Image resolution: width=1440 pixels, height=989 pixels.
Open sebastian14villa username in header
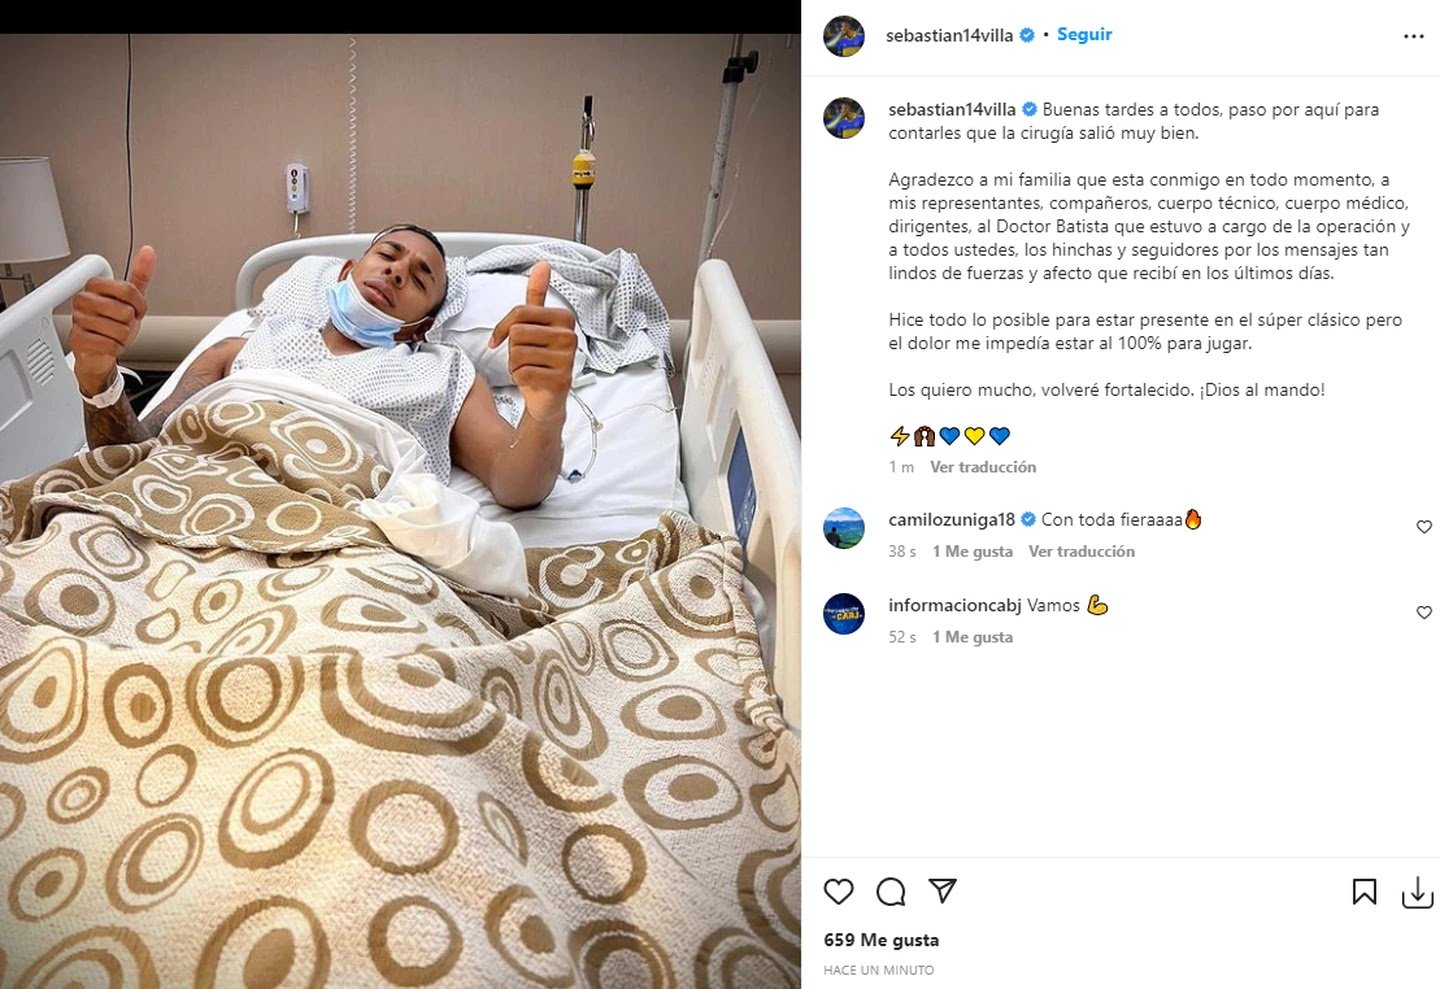[949, 35]
